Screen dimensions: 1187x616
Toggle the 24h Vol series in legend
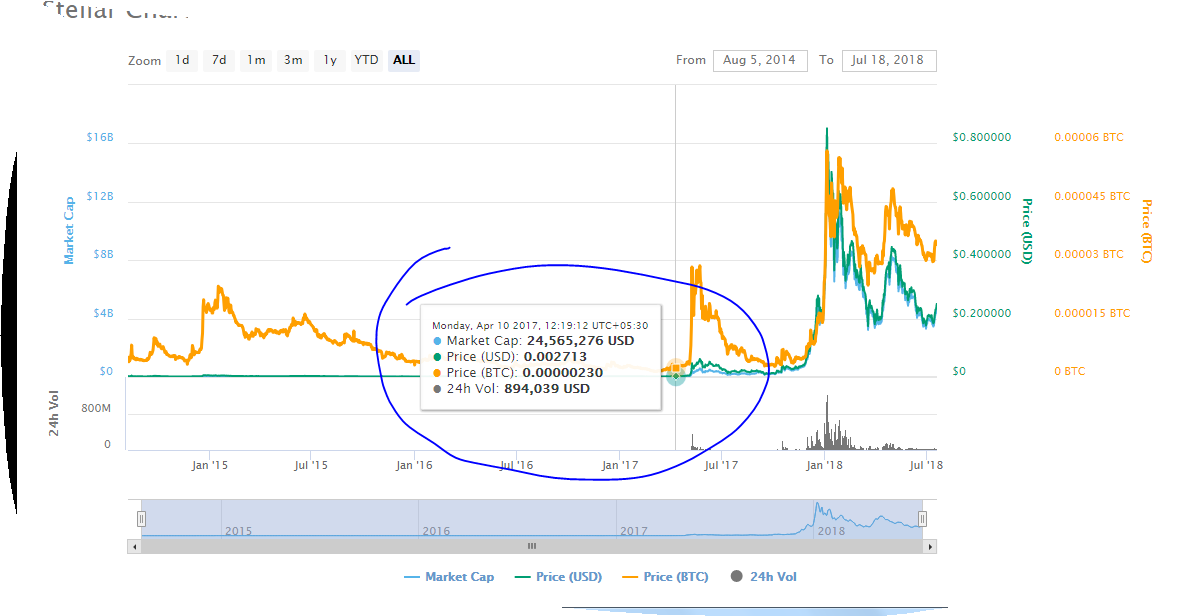[764, 577]
